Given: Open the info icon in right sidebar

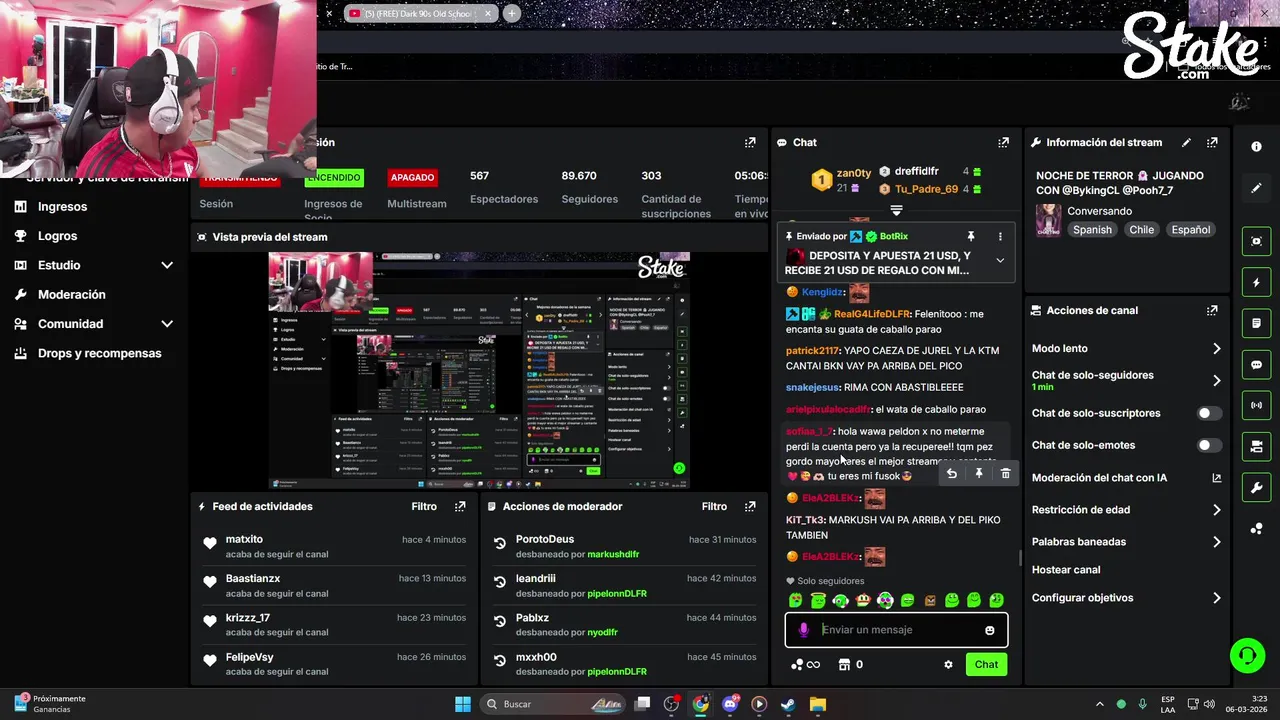Looking at the screenshot, I should click(x=1257, y=147).
